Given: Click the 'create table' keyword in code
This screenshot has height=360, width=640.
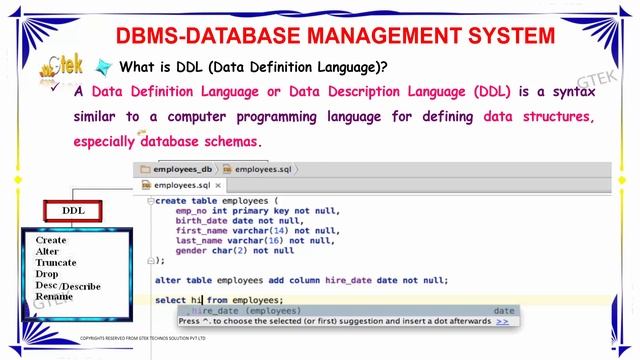Looking at the screenshot, I should [x=186, y=201].
